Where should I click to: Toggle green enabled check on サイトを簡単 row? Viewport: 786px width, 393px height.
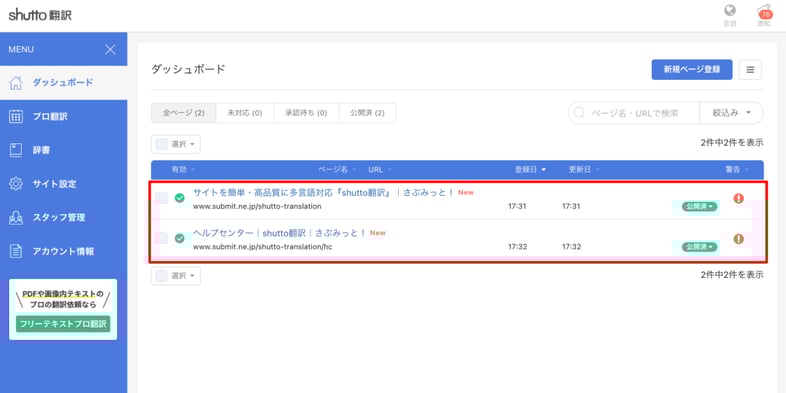(179, 198)
